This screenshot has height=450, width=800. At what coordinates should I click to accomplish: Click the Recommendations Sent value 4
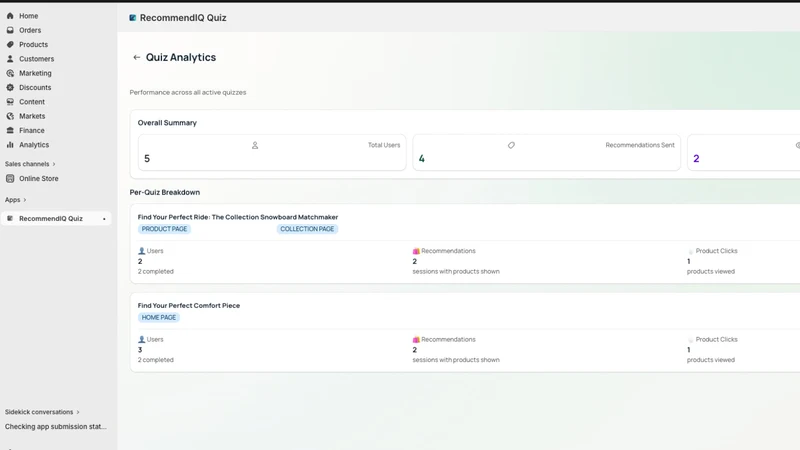(x=421, y=159)
